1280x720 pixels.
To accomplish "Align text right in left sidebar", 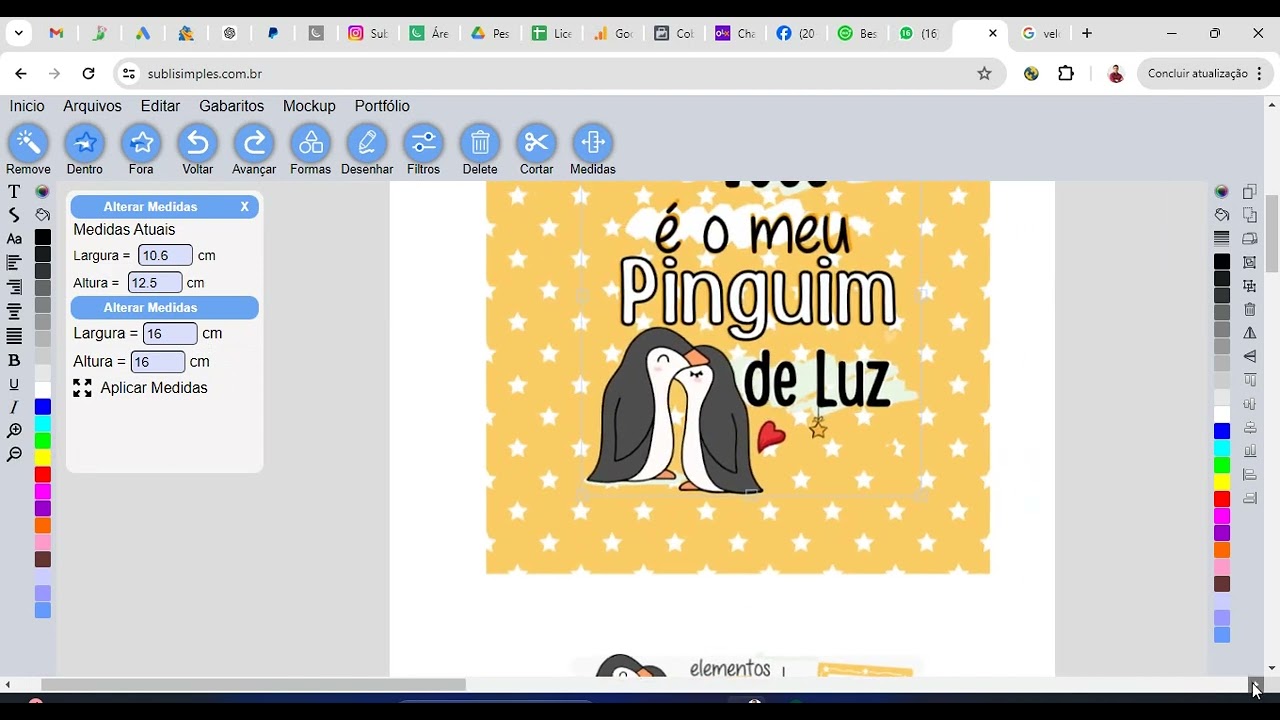I will click(x=14, y=287).
